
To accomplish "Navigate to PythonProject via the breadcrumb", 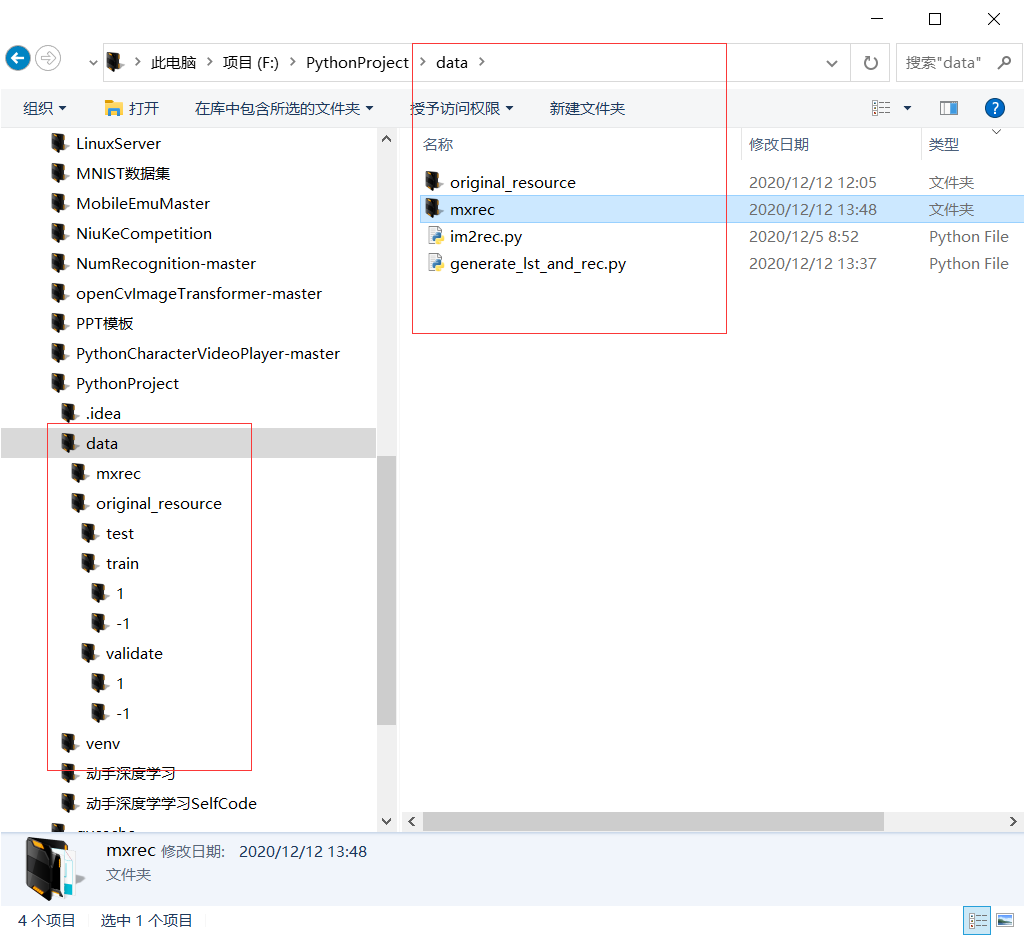I will point(357,62).
